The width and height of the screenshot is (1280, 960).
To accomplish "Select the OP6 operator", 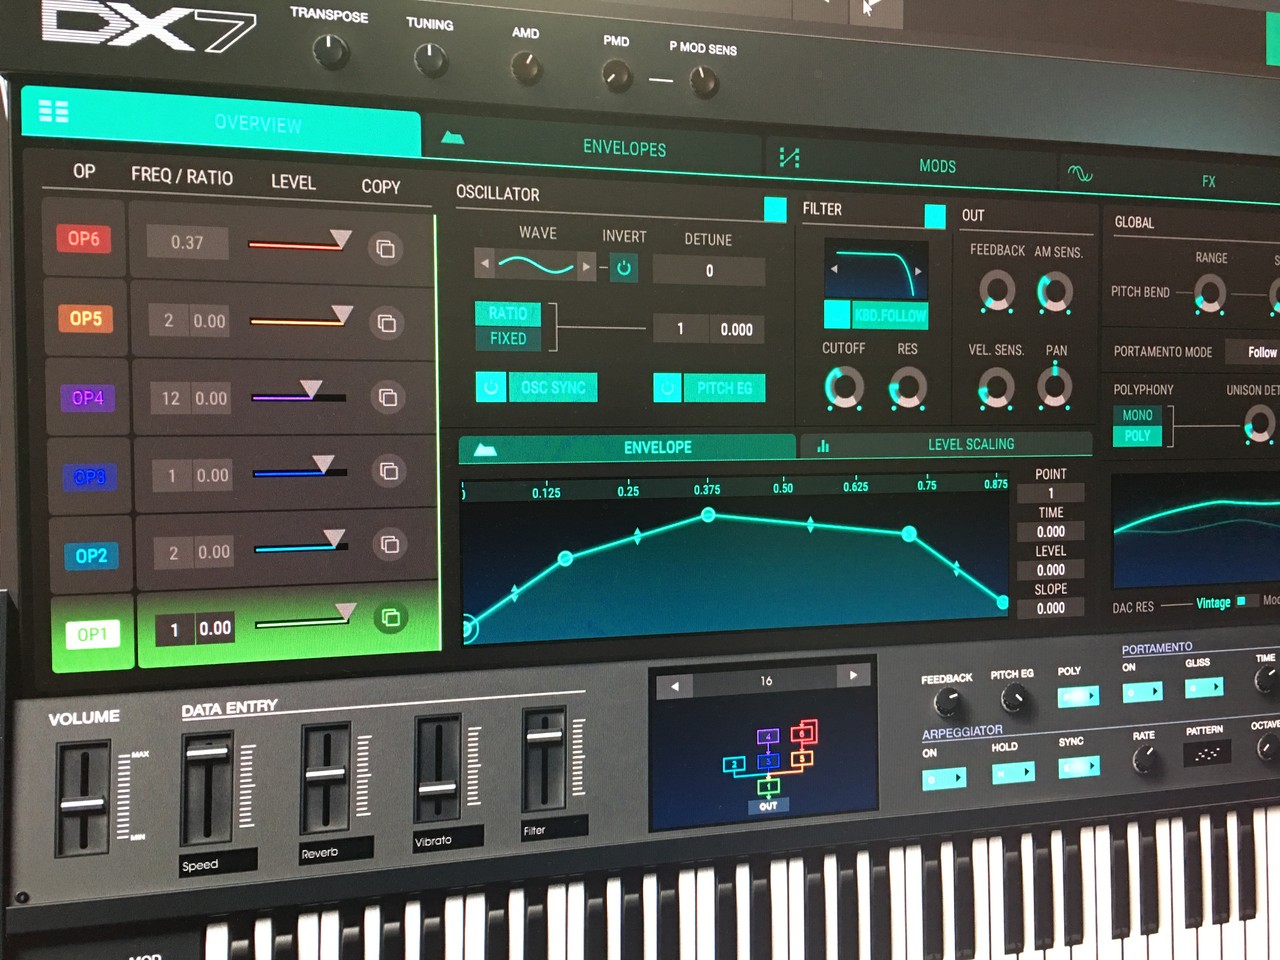I will pos(84,239).
